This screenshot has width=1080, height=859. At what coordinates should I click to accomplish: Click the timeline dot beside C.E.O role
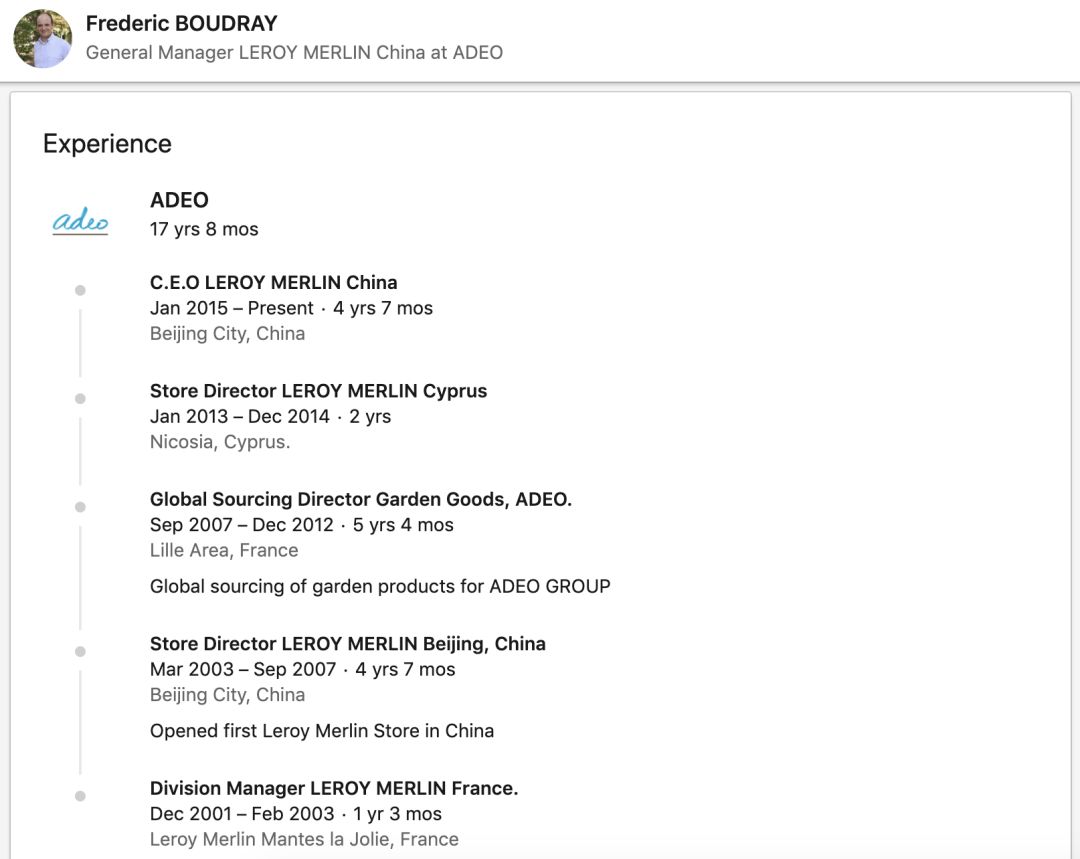coord(80,290)
